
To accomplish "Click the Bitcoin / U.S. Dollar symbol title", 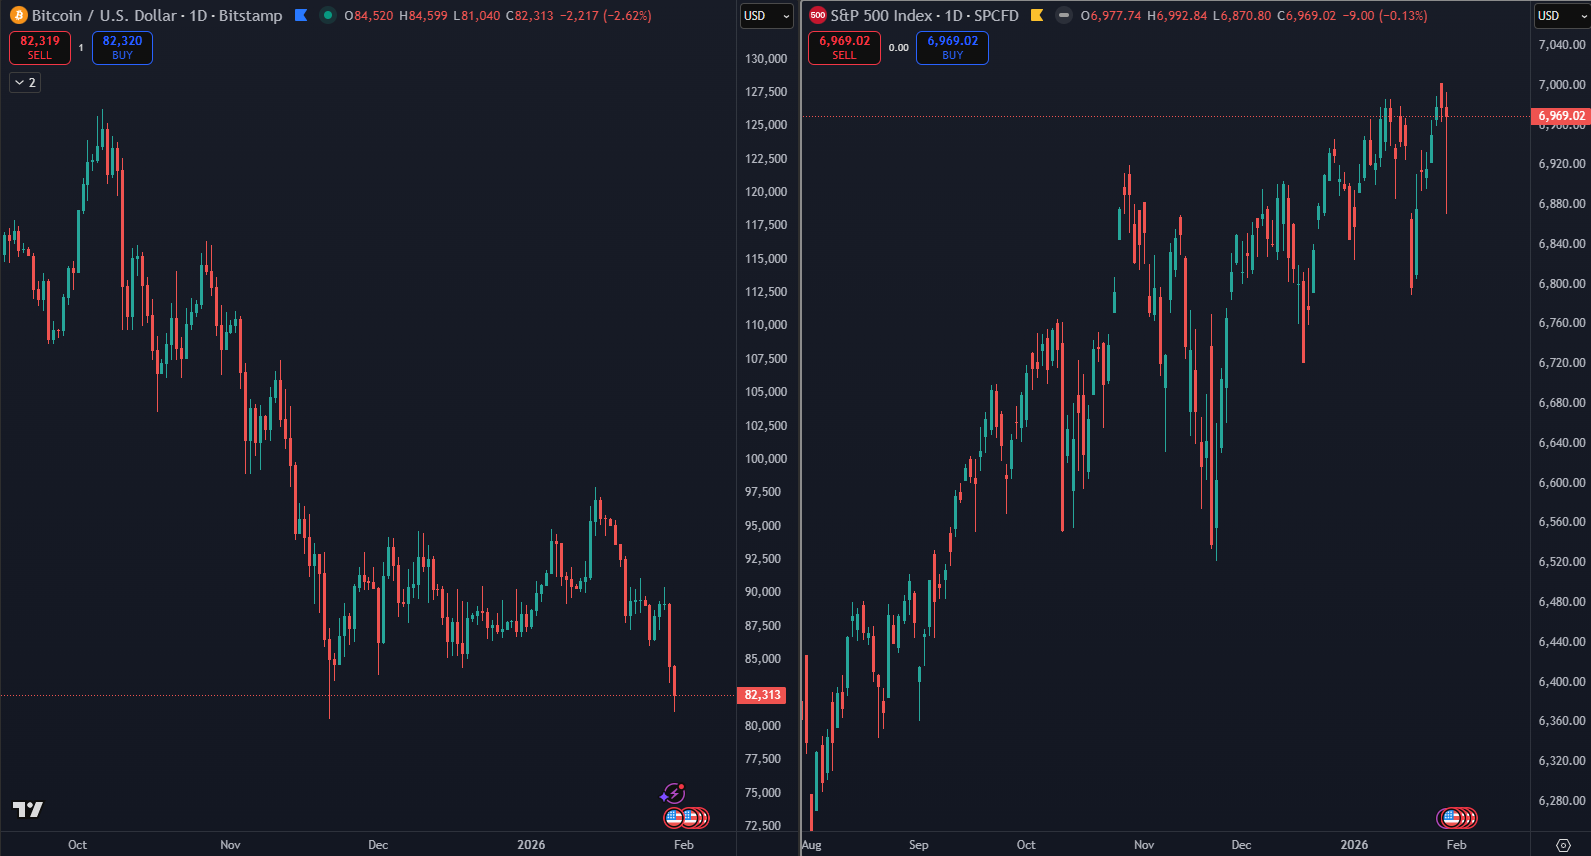I will [x=157, y=15].
